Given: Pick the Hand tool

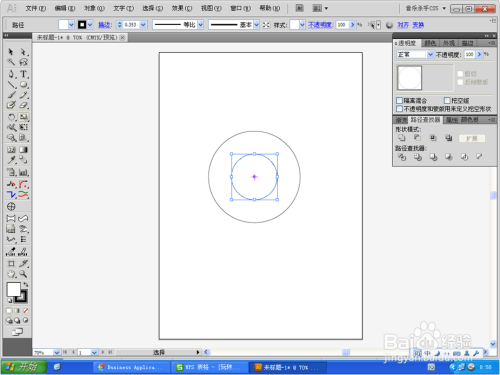Looking at the screenshot, I should (x=11, y=274).
